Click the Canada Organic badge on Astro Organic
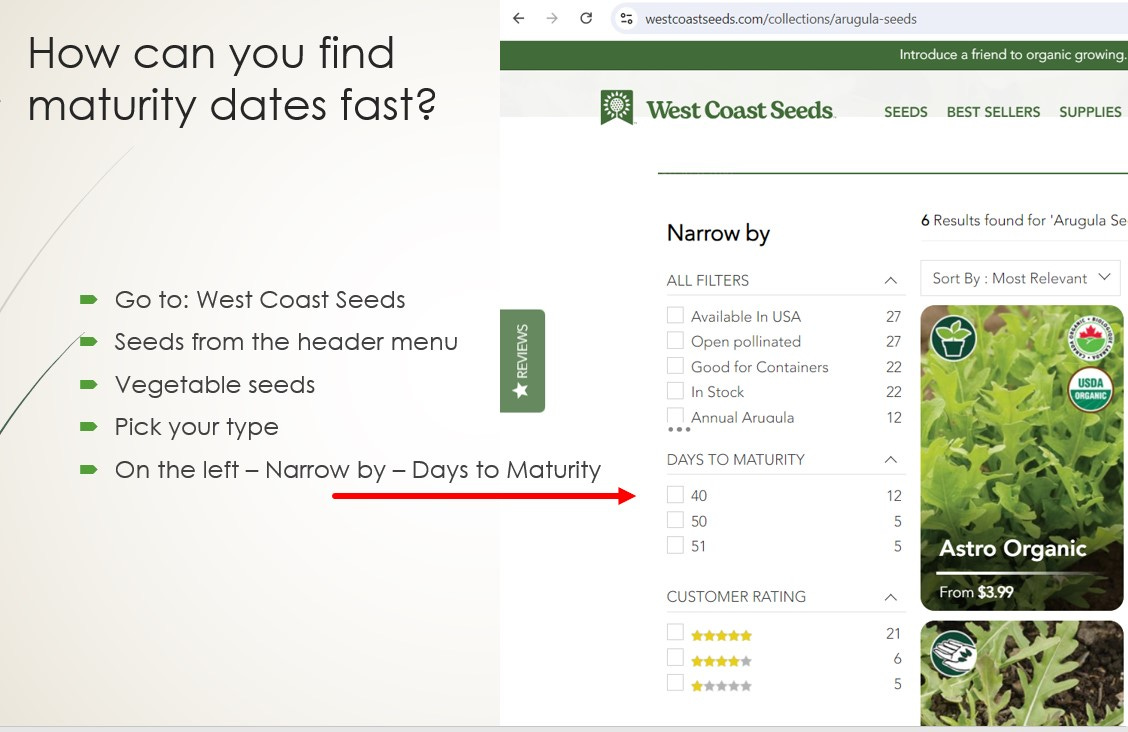The image size is (1128, 732). (1091, 337)
